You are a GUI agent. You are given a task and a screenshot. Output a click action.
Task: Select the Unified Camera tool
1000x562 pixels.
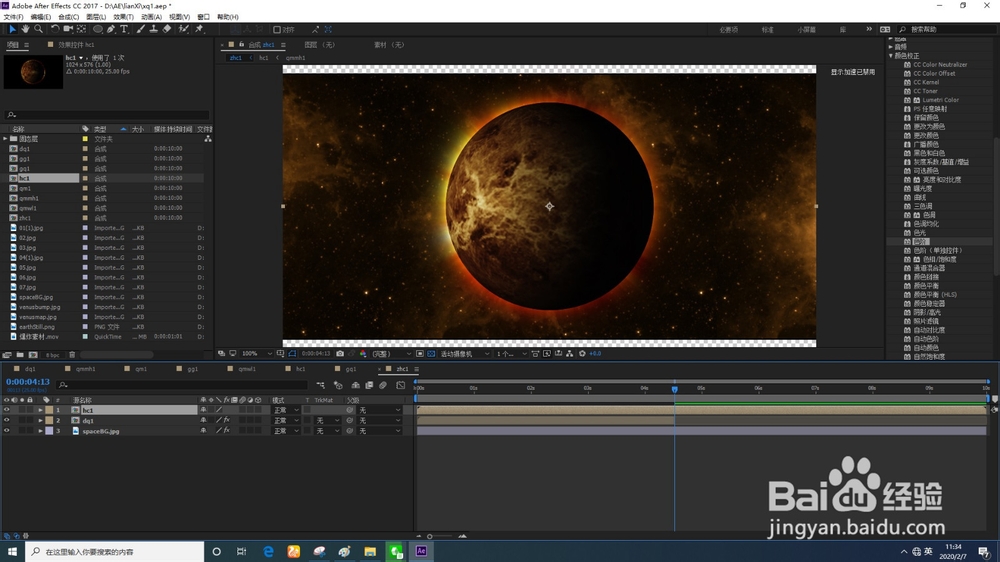click(x=68, y=29)
